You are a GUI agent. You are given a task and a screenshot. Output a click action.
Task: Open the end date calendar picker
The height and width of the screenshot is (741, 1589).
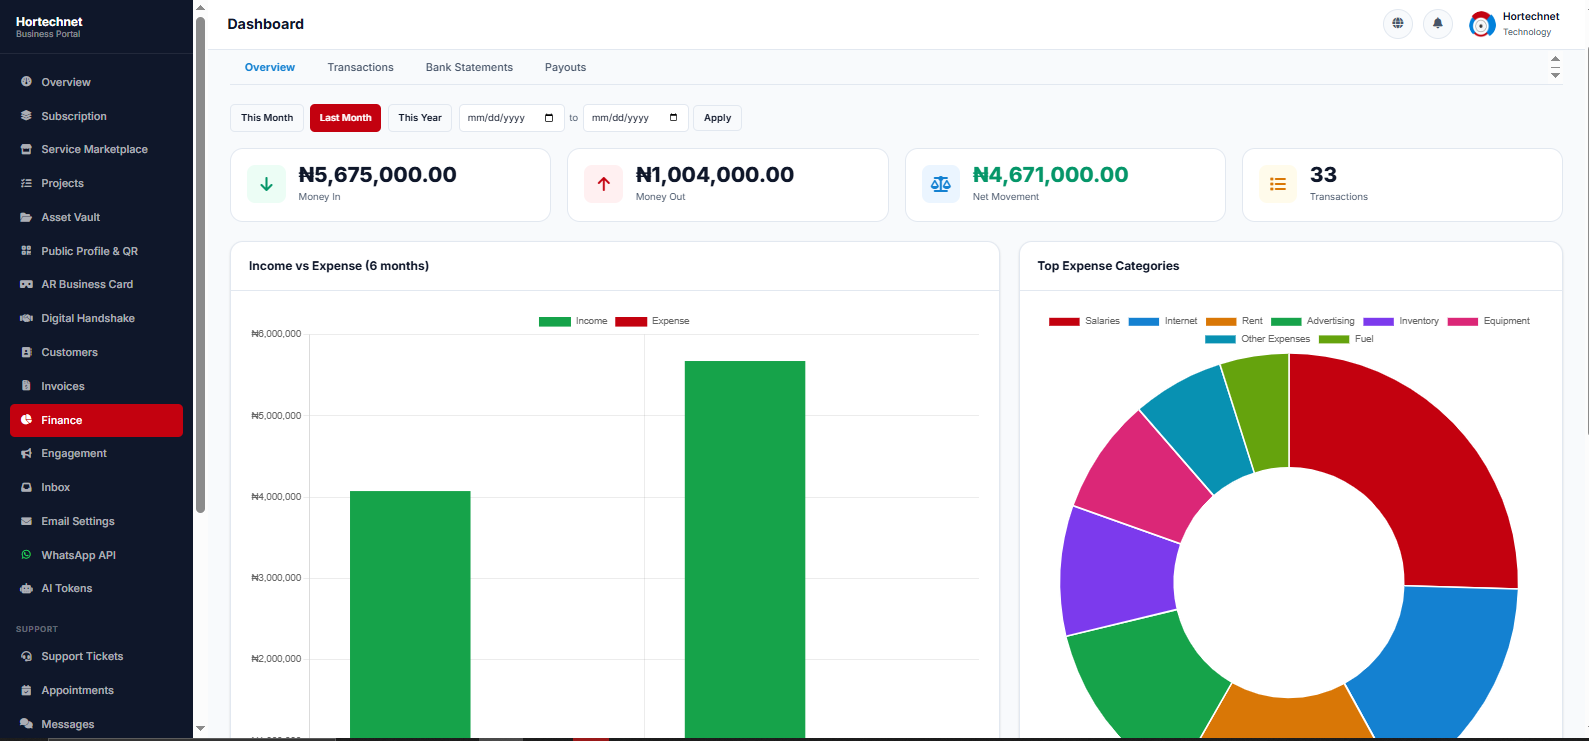pos(673,118)
